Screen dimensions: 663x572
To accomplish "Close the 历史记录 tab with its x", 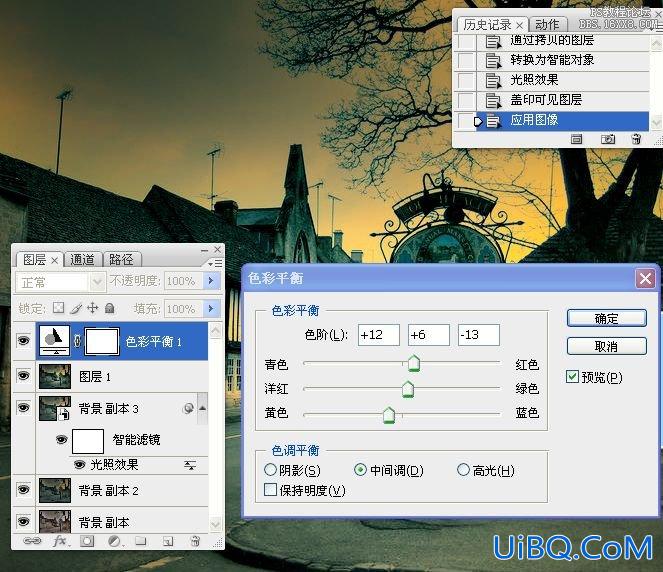I will pyautogui.click(x=520, y=25).
